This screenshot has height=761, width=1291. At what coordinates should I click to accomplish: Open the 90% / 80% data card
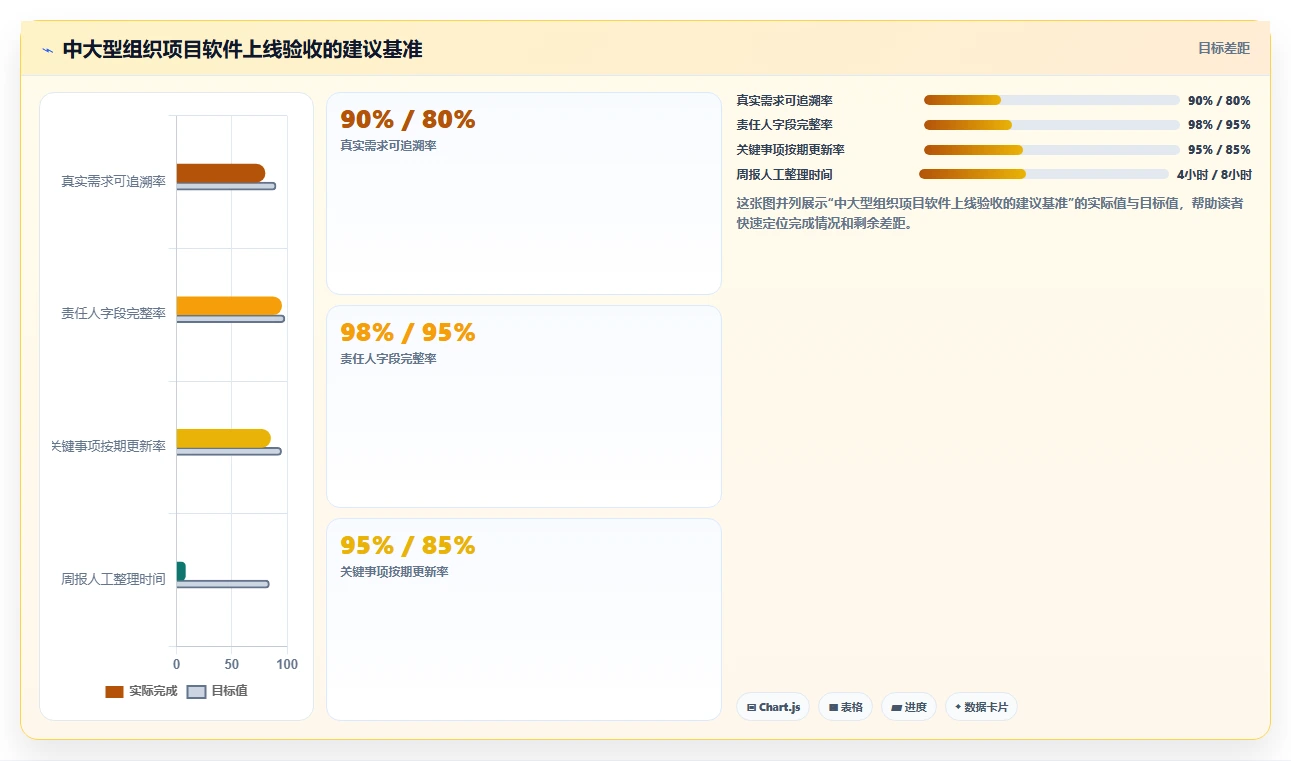[x=524, y=194]
